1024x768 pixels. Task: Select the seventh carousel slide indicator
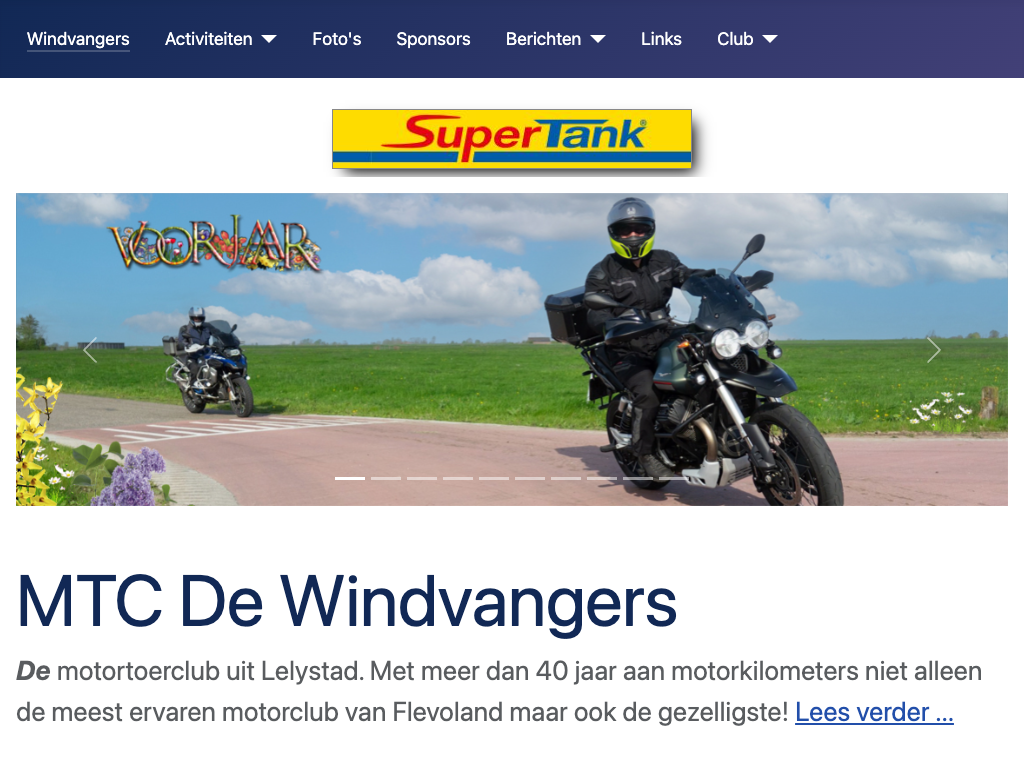pyautogui.click(x=566, y=479)
